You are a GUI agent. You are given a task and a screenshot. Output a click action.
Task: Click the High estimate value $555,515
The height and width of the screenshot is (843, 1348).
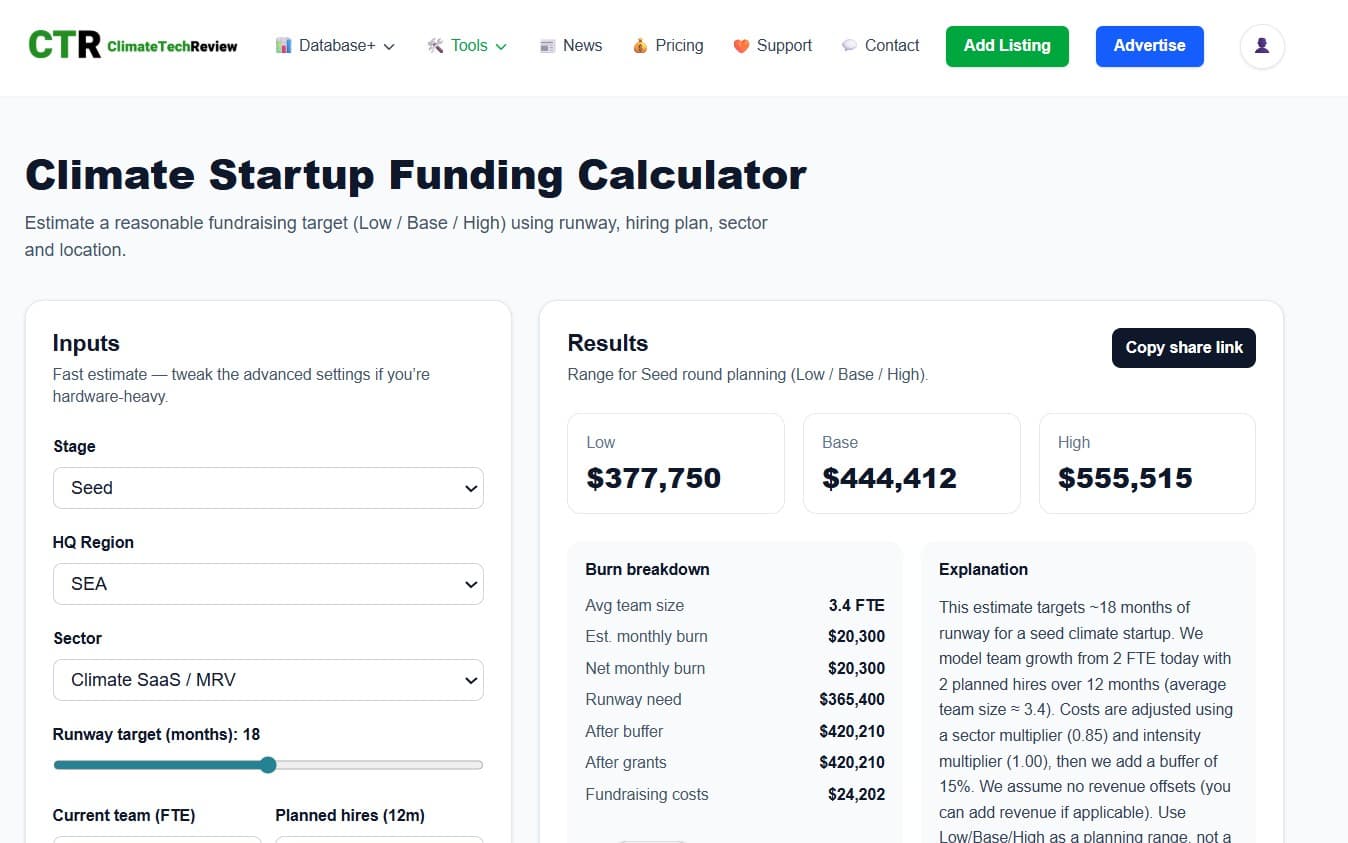tap(1125, 478)
